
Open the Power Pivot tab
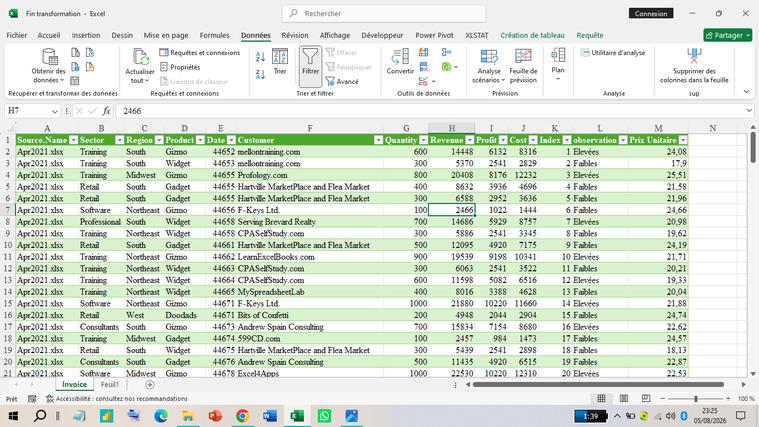click(434, 35)
